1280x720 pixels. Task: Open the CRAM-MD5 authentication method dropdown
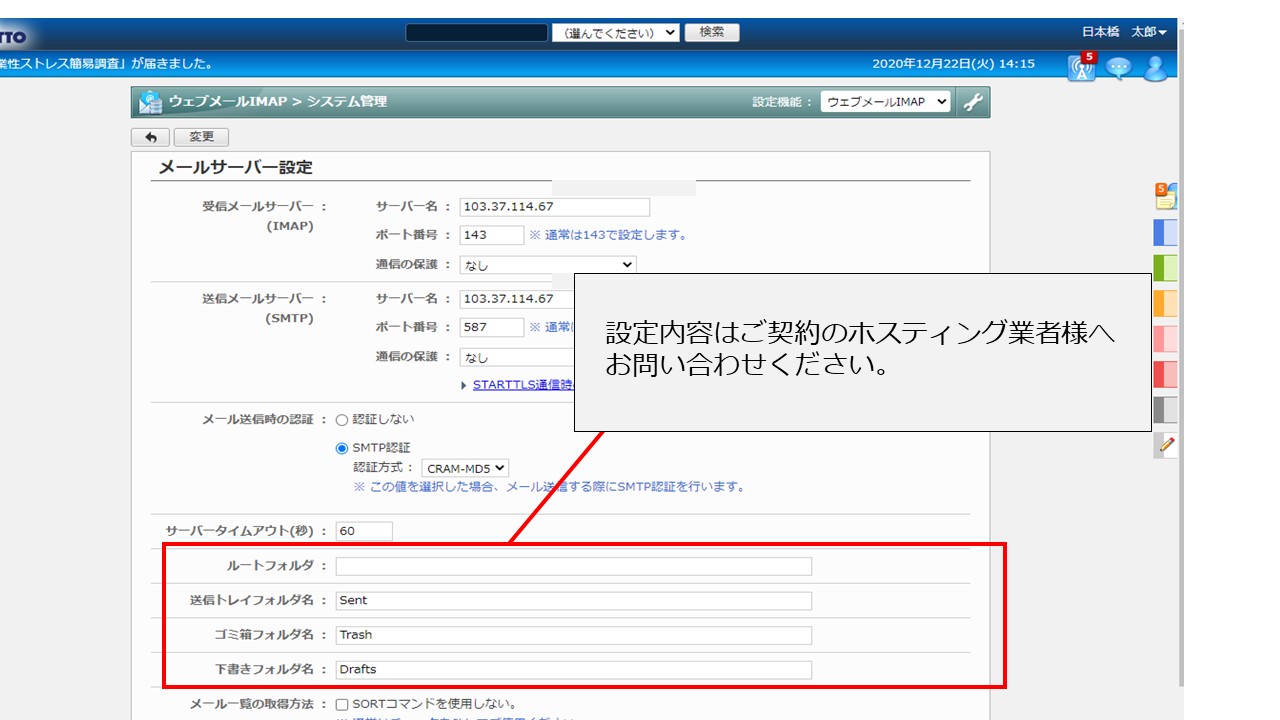point(465,468)
